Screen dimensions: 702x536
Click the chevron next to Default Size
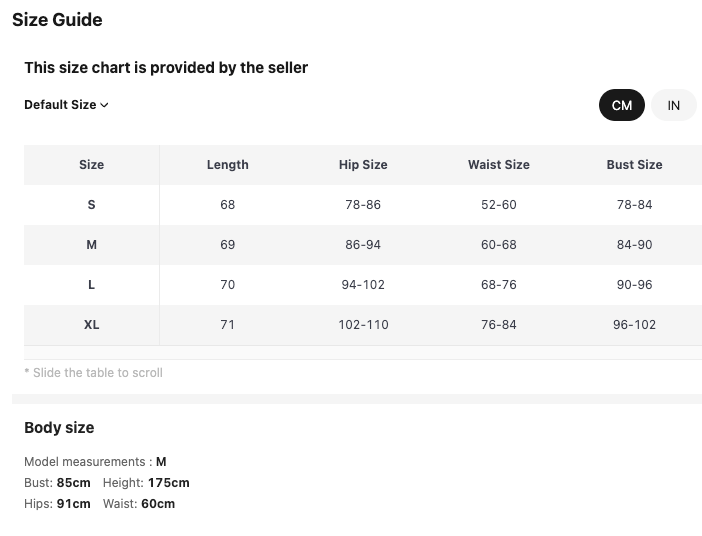pyautogui.click(x=105, y=105)
